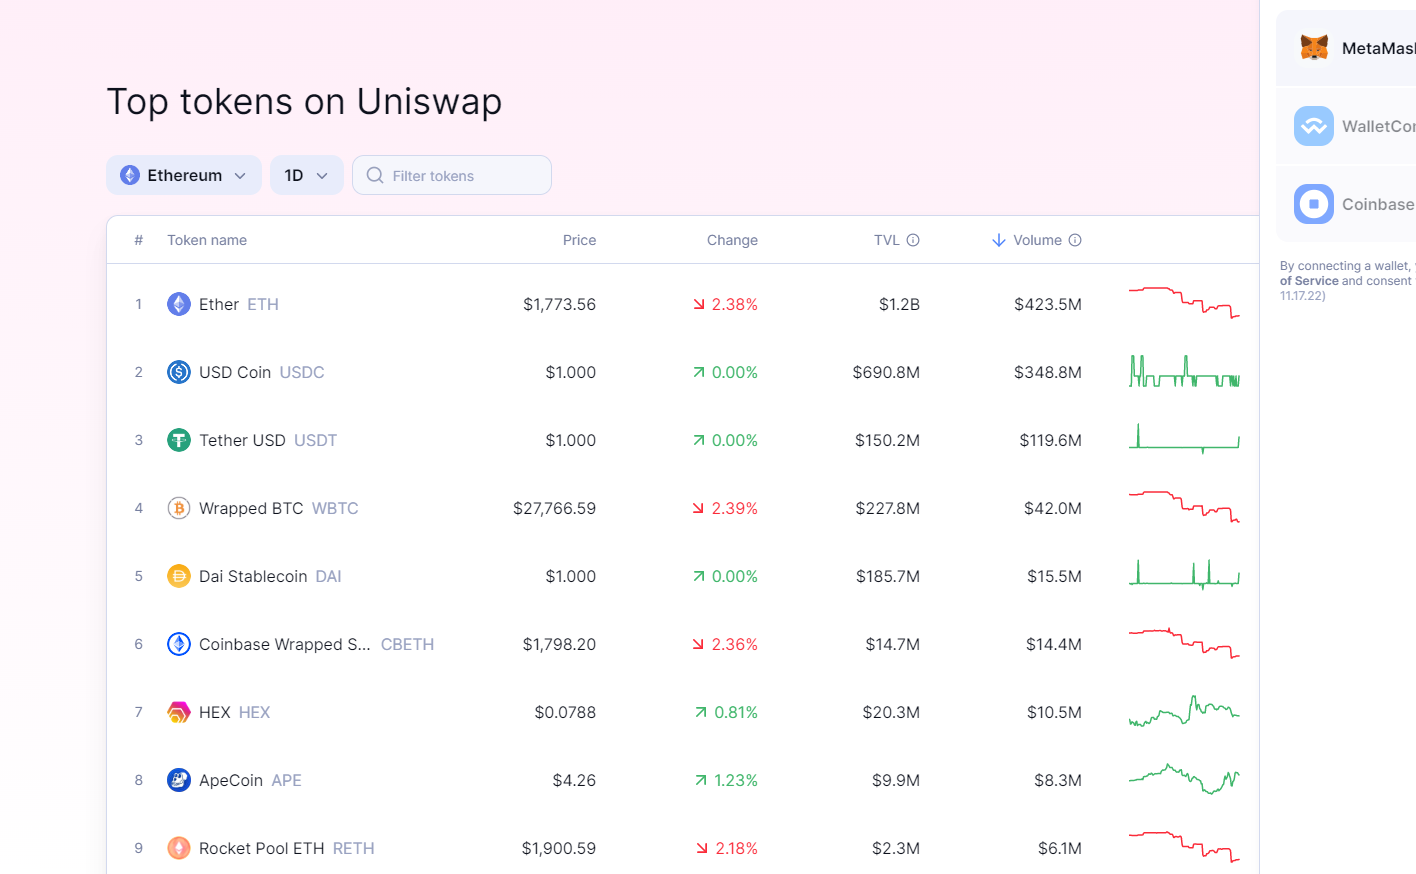
Task: Click the Rocket Pool ETH token icon
Action: 179,848
